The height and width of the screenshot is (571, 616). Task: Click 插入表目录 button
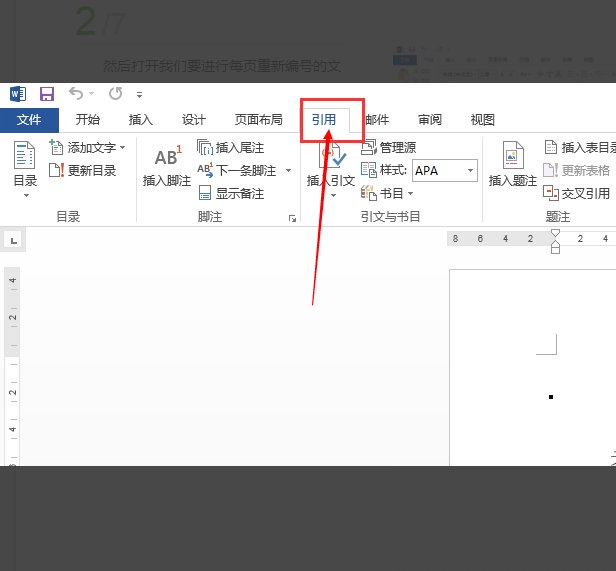[580, 148]
